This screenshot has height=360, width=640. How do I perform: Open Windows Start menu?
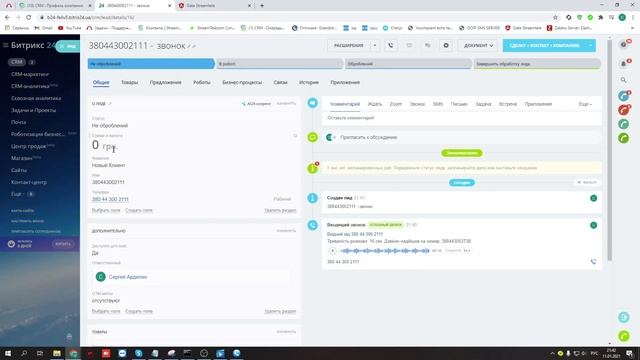tap(8, 353)
